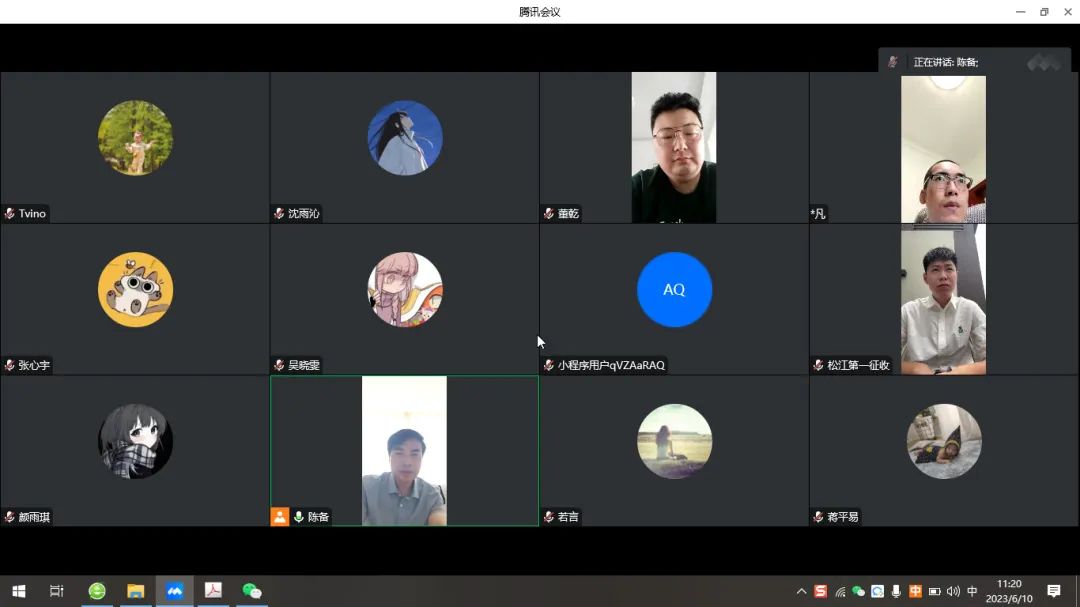Image resolution: width=1080 pixels, height=607 pixels.
Task: Switch the 中 input method indicator
Action: 972,591
